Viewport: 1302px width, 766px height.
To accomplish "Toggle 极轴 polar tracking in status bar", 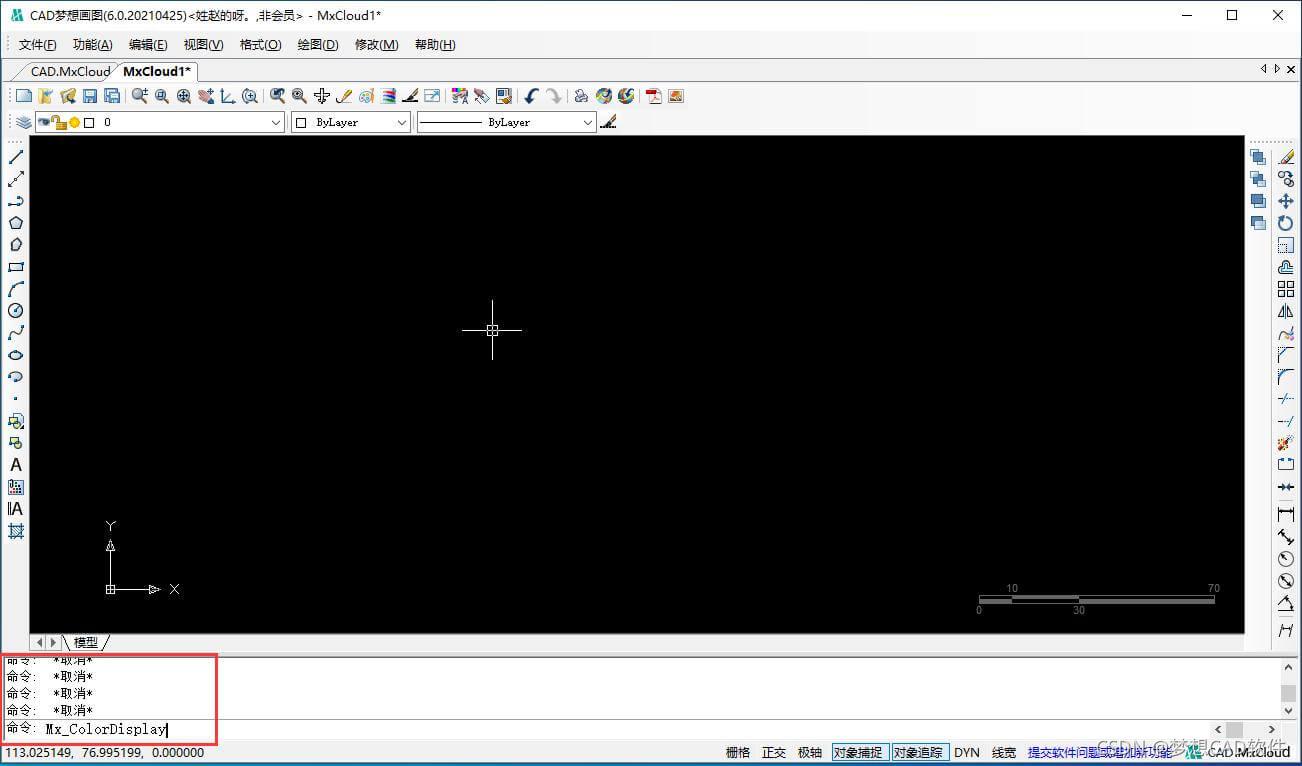I will click(810, 752).
